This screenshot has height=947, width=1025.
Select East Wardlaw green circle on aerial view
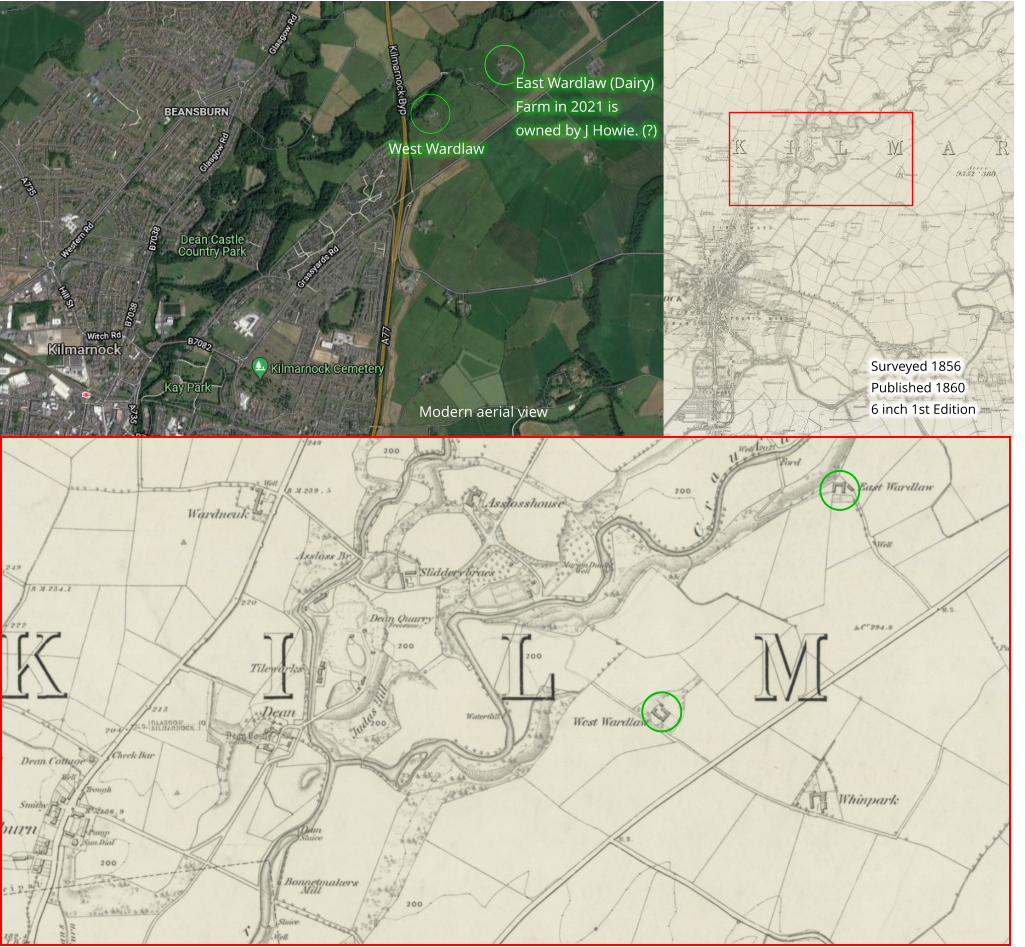[x=504, y=65]
